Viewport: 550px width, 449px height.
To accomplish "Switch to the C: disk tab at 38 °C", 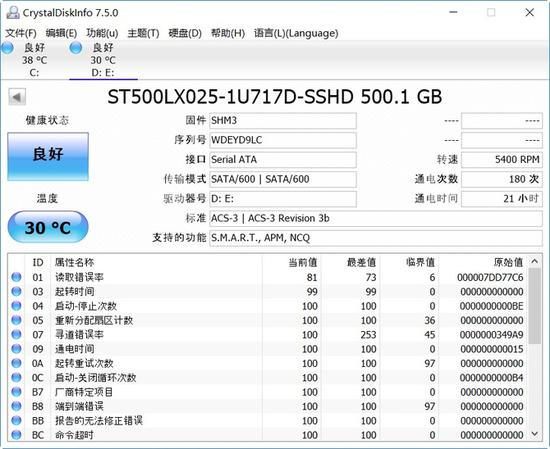I will pos(34,60).
